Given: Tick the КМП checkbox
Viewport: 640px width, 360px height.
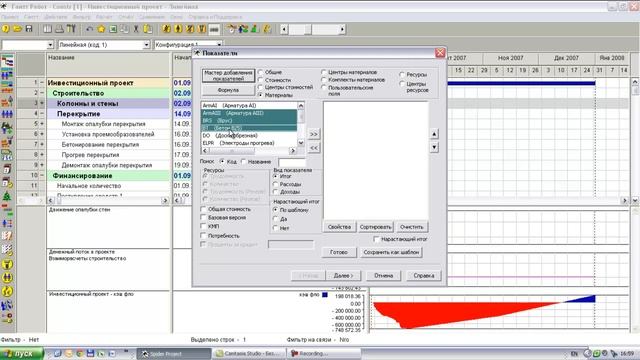Looking at the screenshot, I should click(203, 226).
